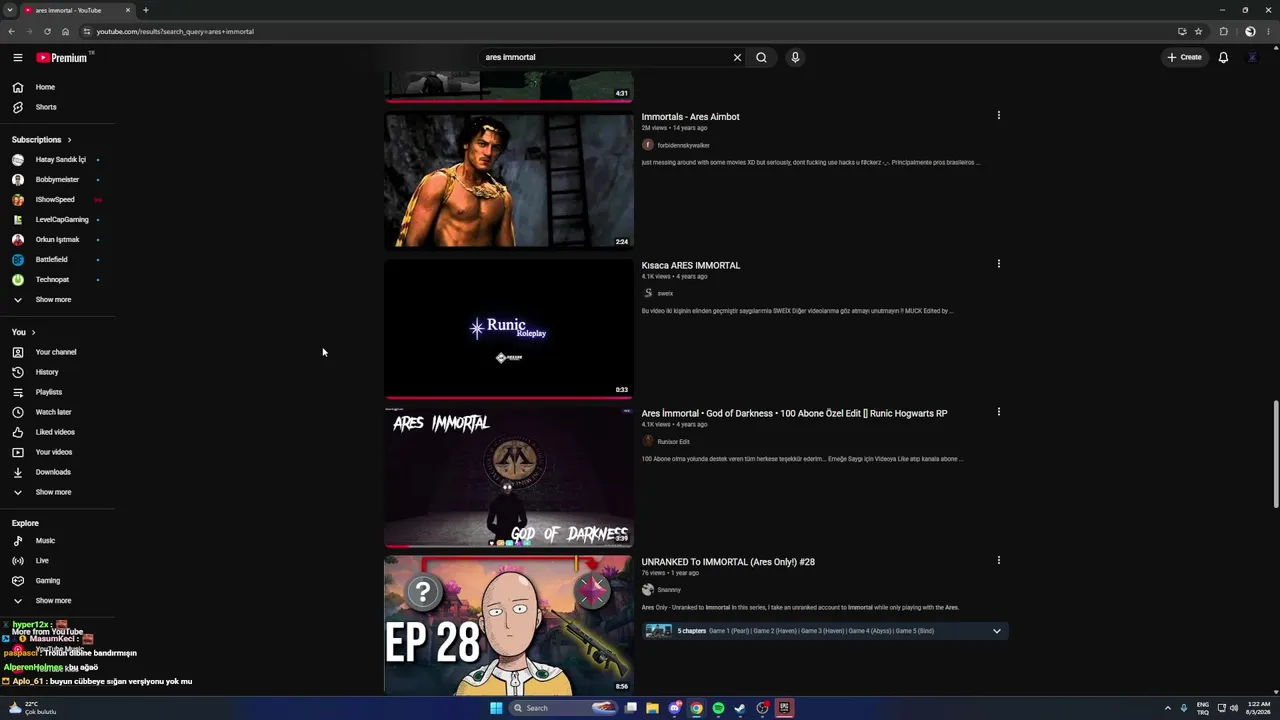Screen dimensions: 1280x720
Task: Open options menu for Kısaca ARES IMMORTAL
Action: point(998,264)
